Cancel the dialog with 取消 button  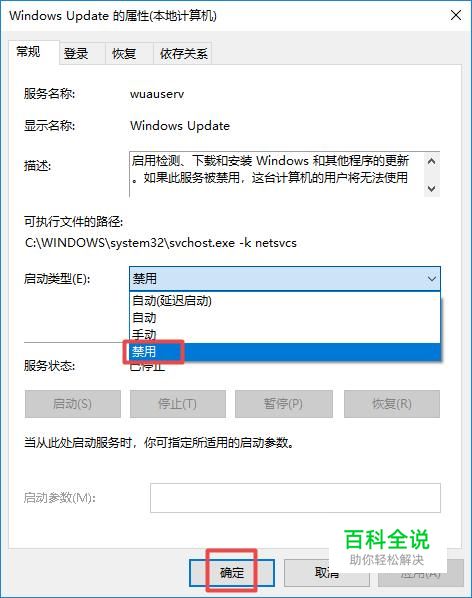[x=326, y=572]
